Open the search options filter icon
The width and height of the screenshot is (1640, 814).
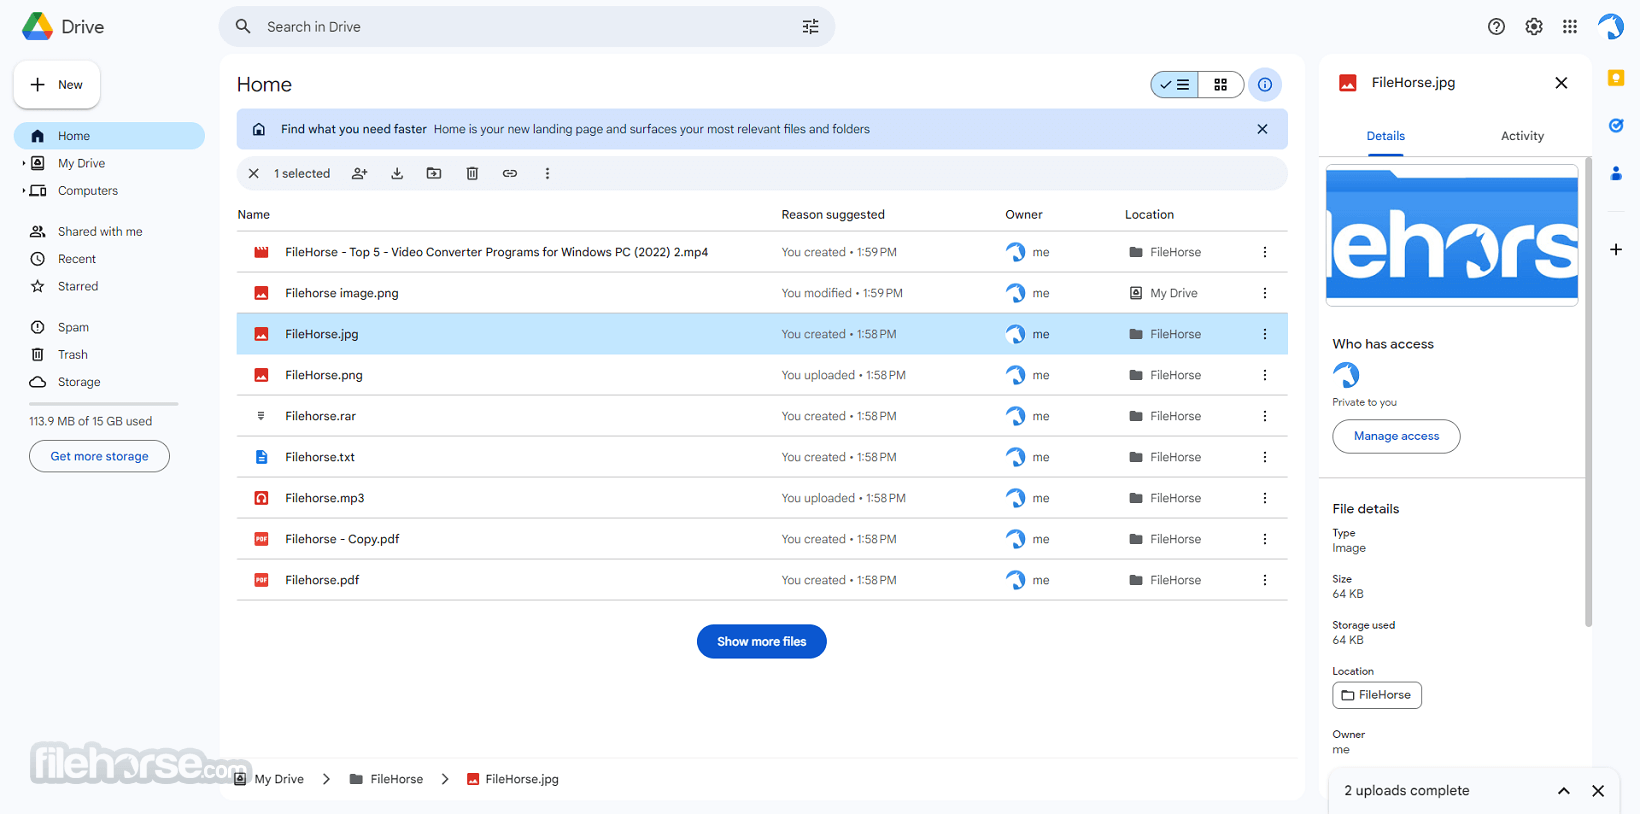[811, 27]
